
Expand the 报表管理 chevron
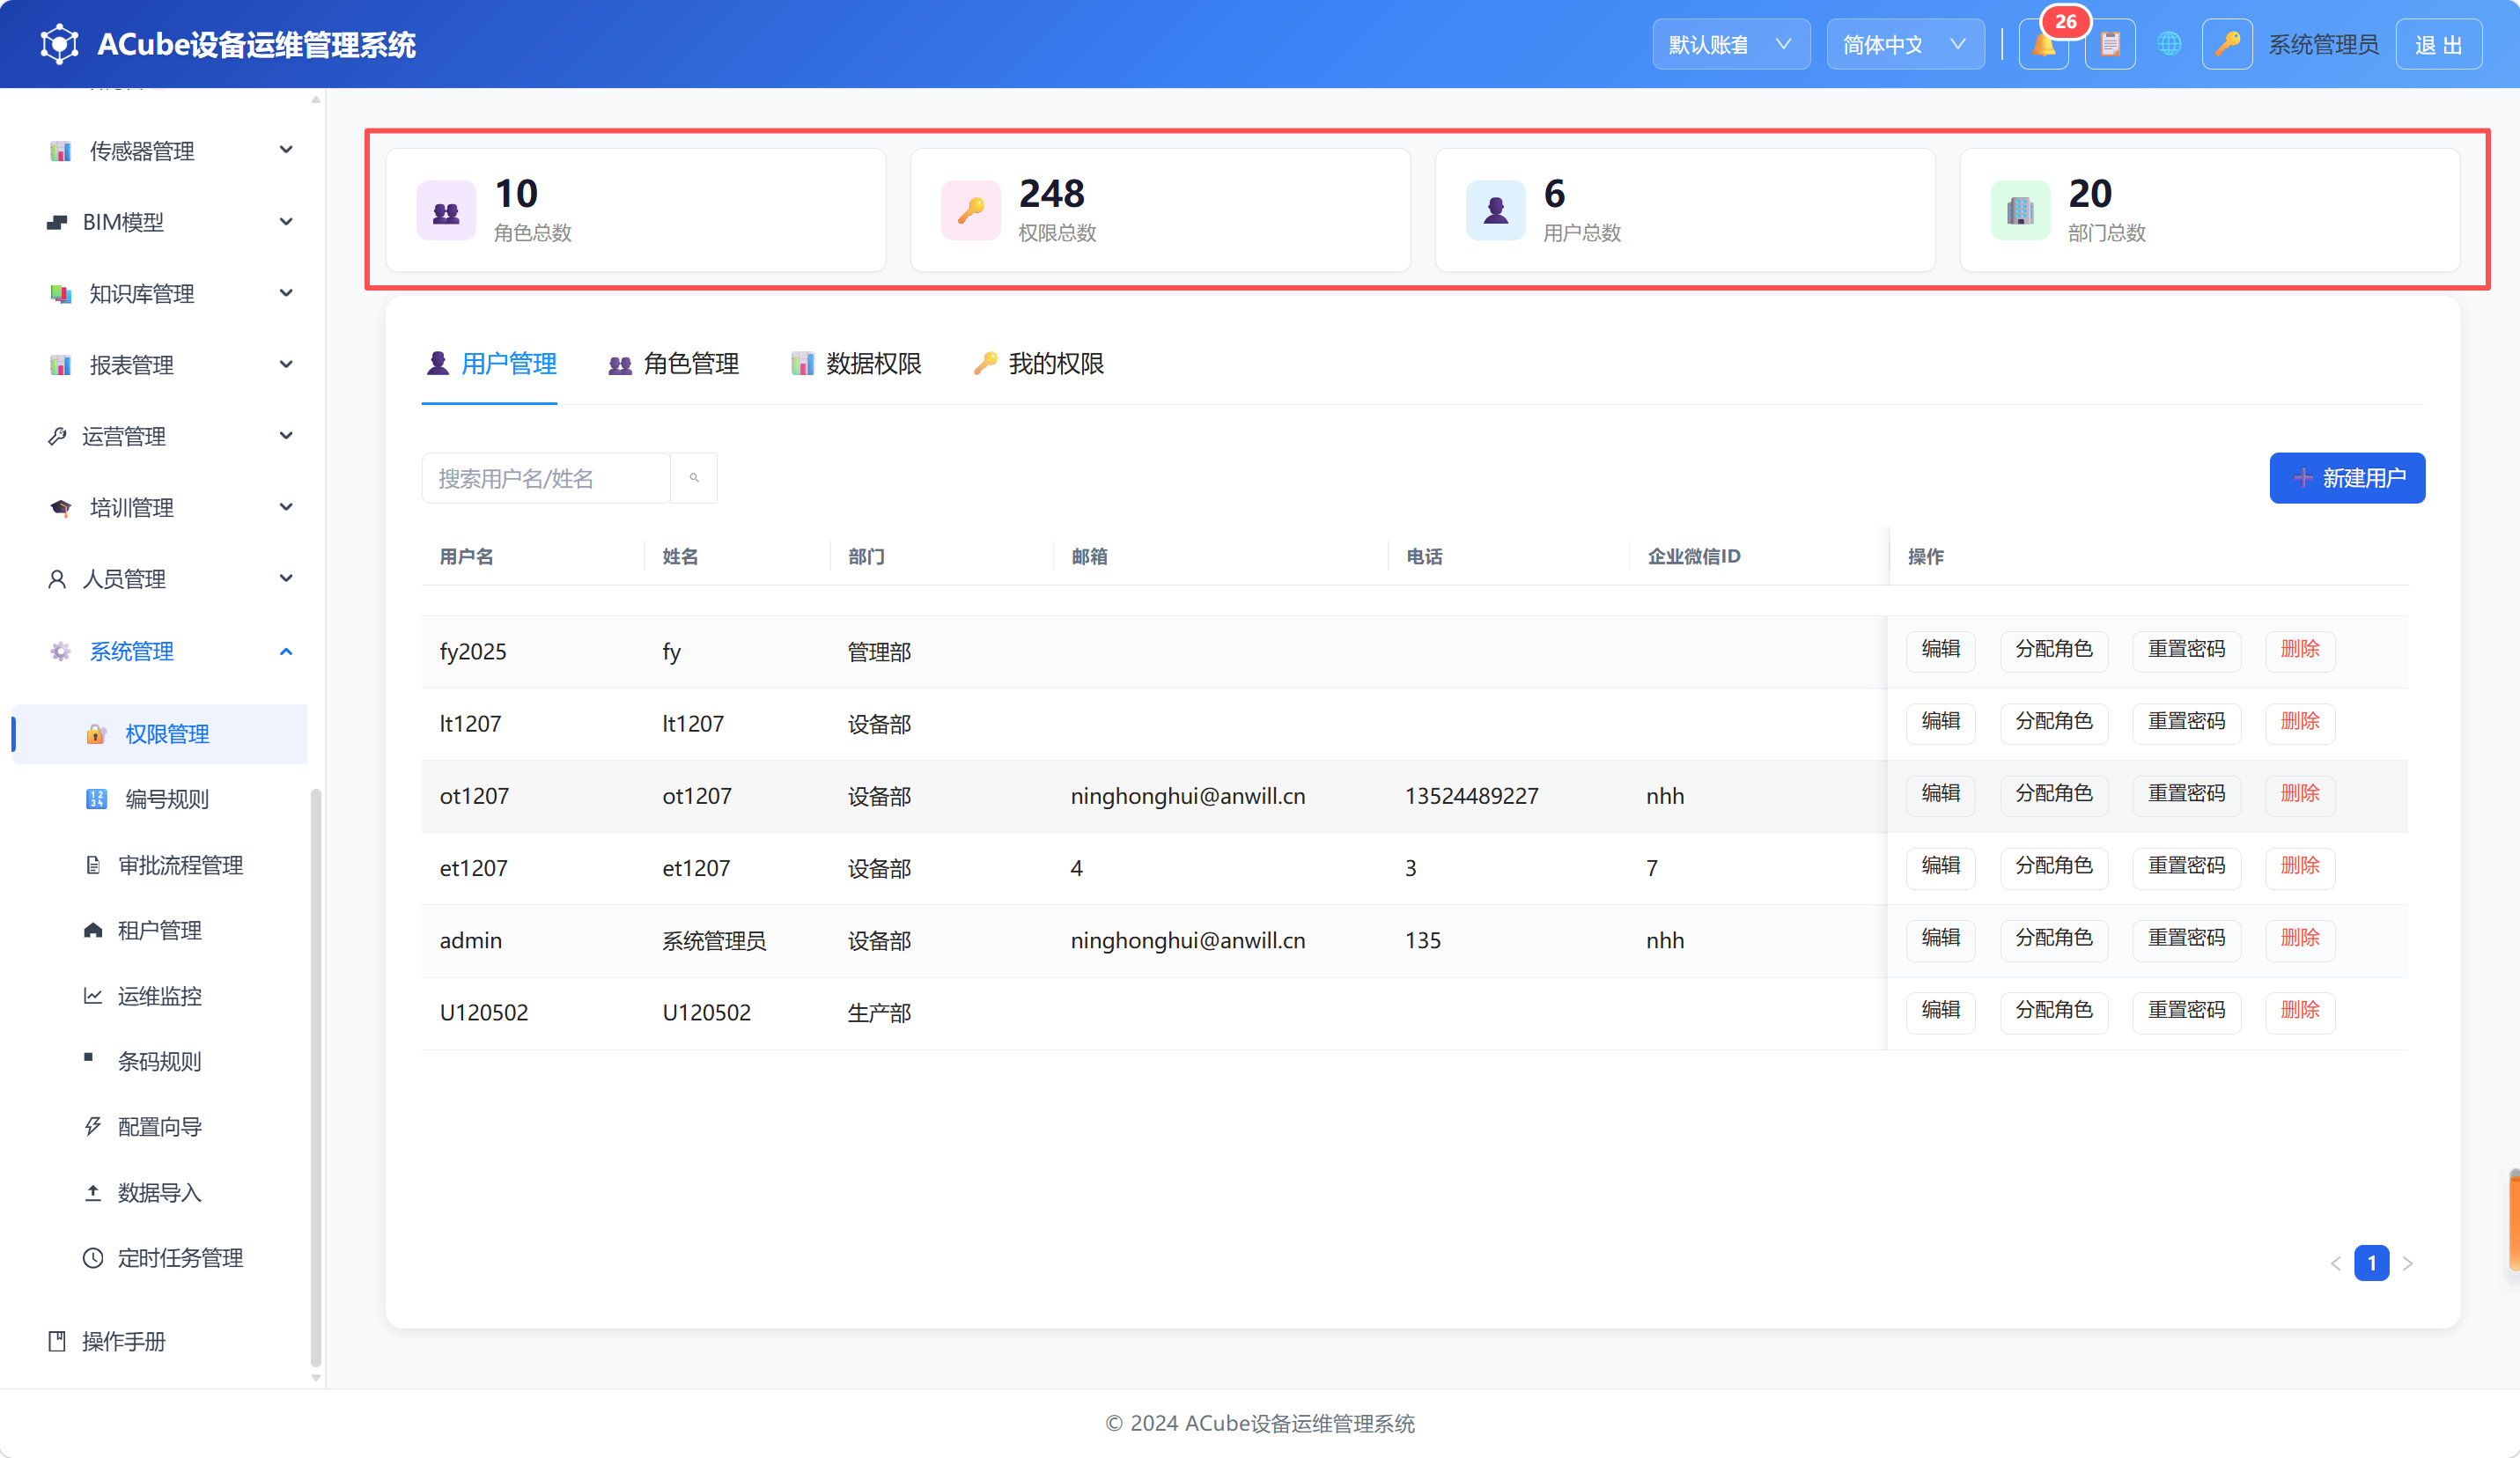[x=286, y=364]
